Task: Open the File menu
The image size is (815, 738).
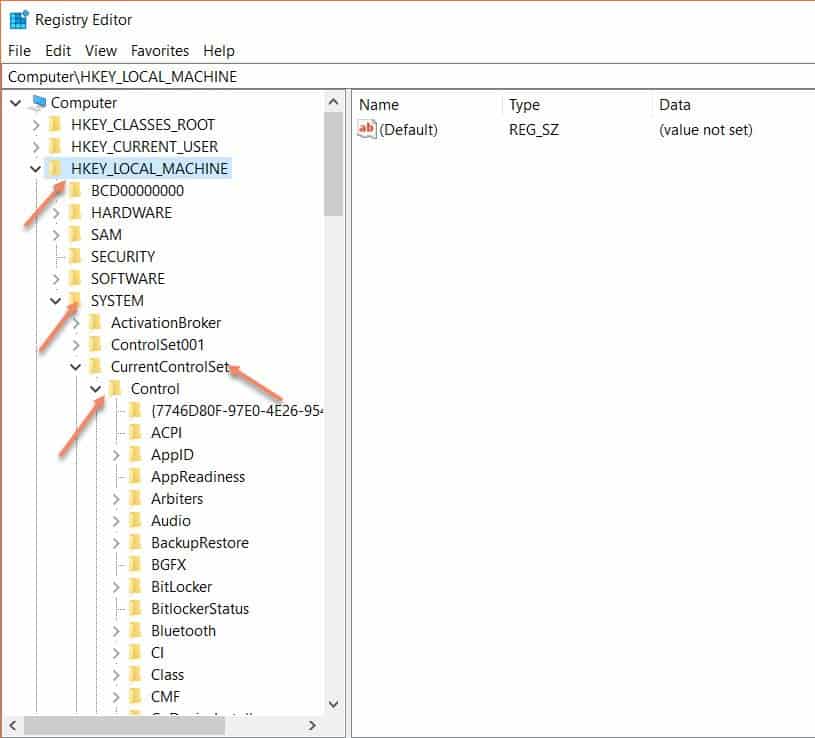Action: [x=19, y=50]
